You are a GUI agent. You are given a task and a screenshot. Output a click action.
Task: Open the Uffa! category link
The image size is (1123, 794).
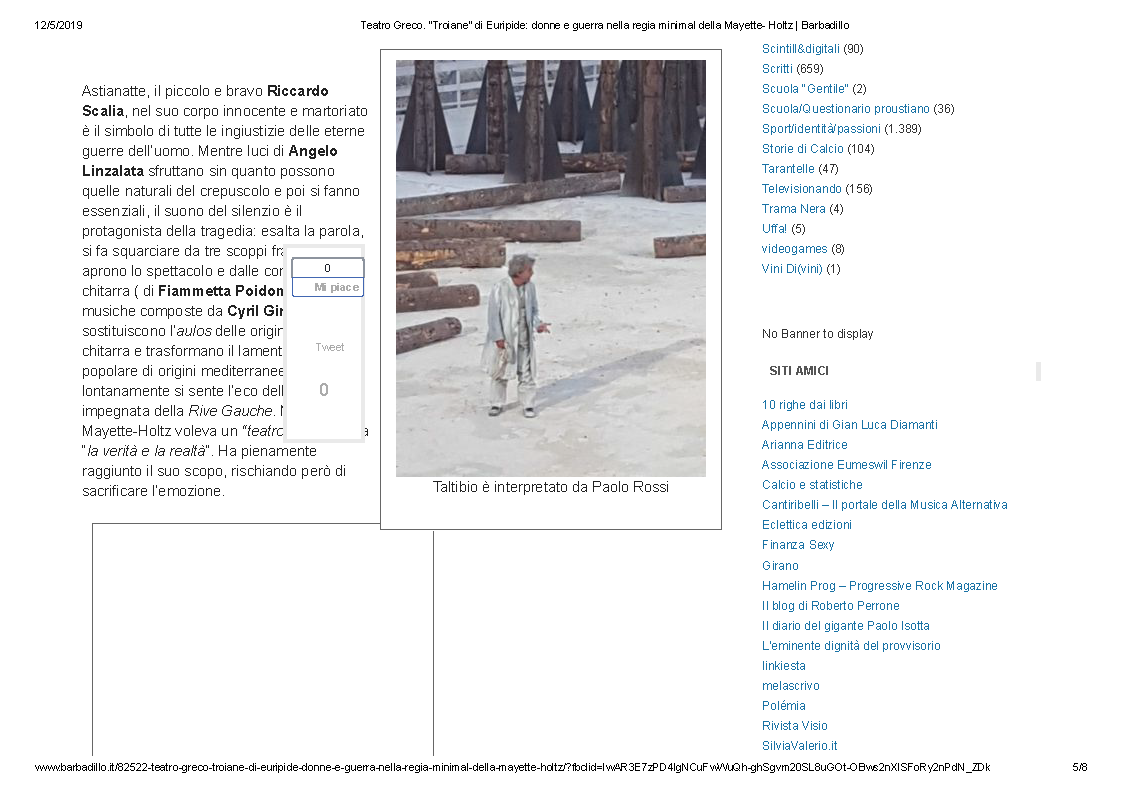[774, 229]
